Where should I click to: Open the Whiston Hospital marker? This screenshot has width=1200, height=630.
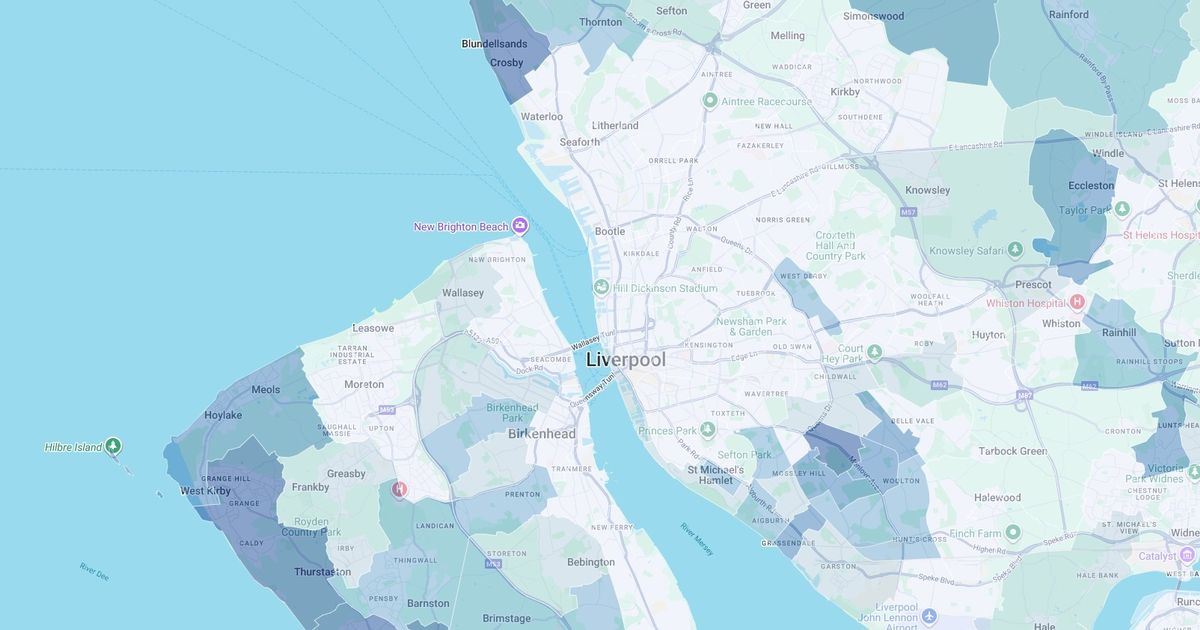pyautogui.click(x=1077, y=302)
